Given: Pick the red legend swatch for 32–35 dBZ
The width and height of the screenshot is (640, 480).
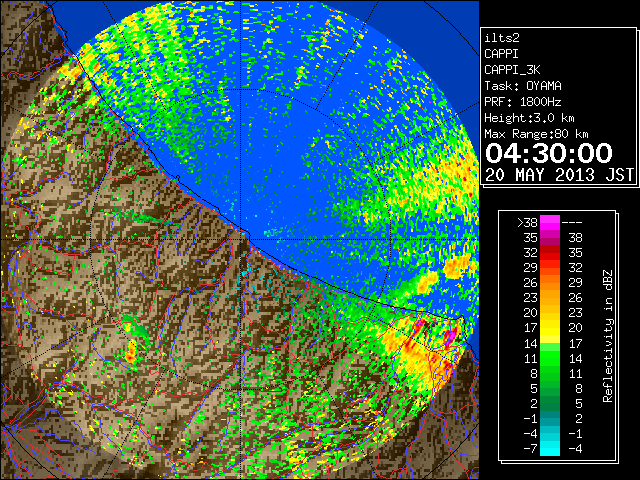Looking at the screenshot, I should pos(550,253).
